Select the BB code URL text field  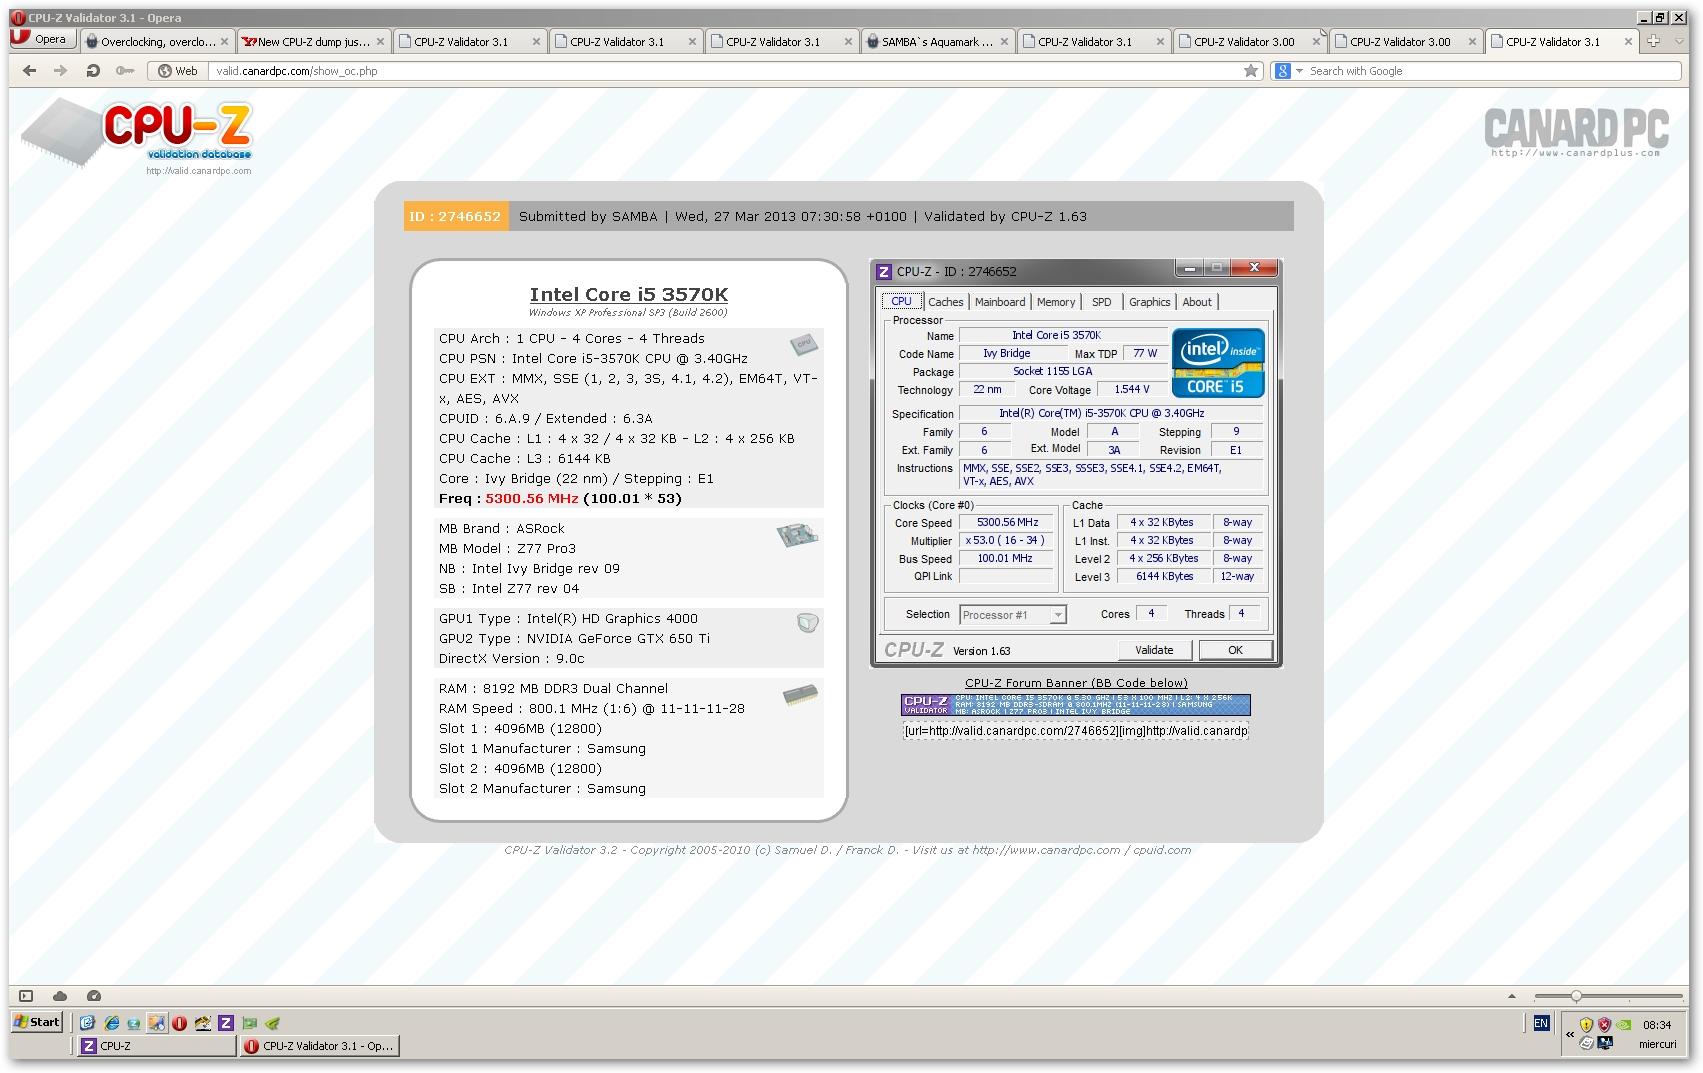click(1076, 731)
